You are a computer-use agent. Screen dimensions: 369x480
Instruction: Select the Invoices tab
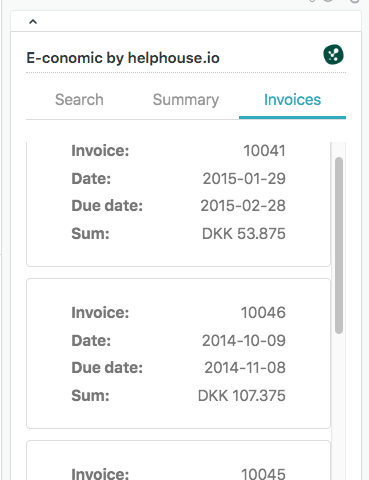click(292, 100)
